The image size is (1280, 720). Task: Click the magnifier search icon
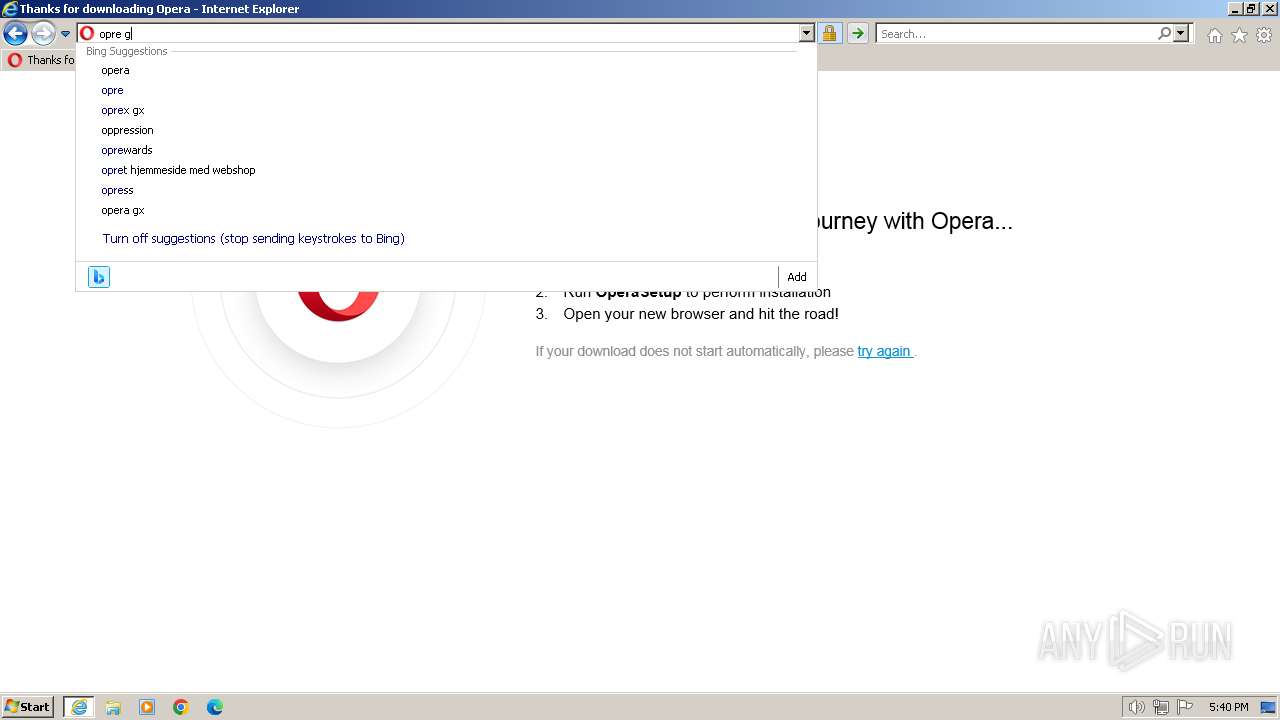coord(1164,34)
